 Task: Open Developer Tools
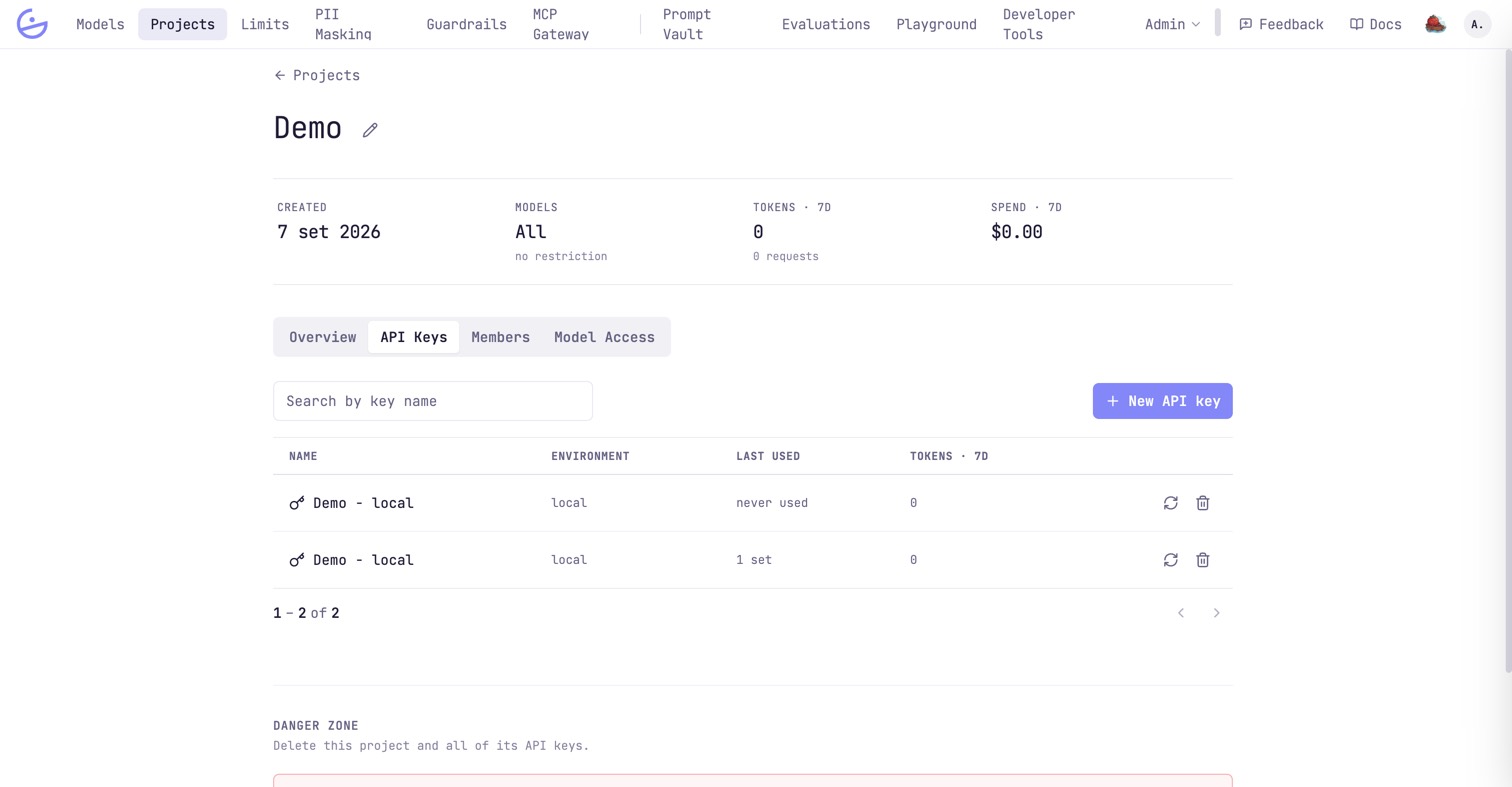pyautogui.click(x=1039, y=24)
